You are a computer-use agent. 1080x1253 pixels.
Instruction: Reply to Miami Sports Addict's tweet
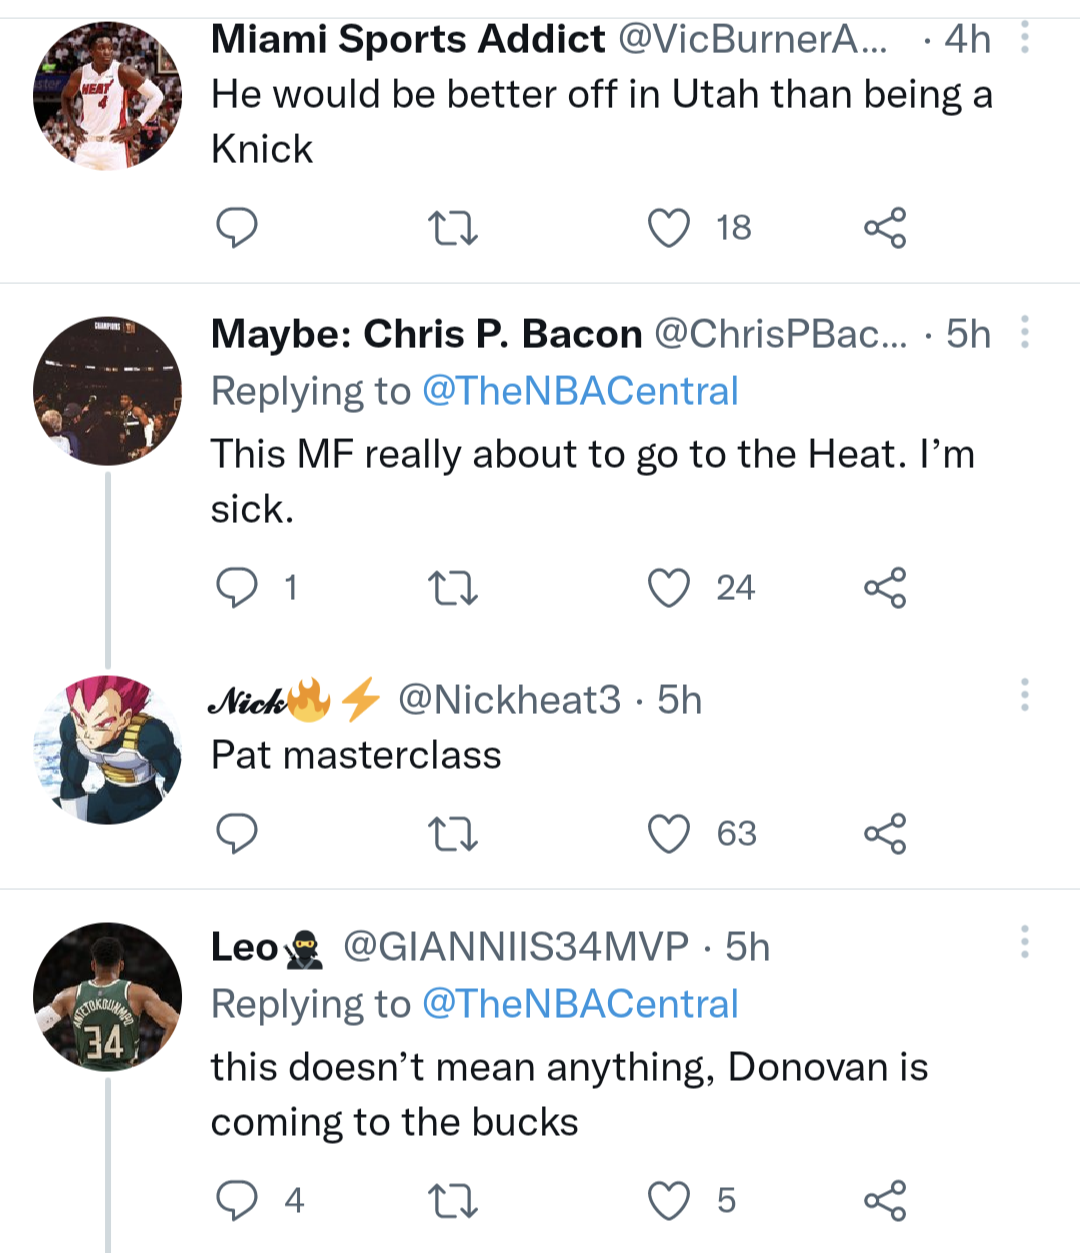237,228
